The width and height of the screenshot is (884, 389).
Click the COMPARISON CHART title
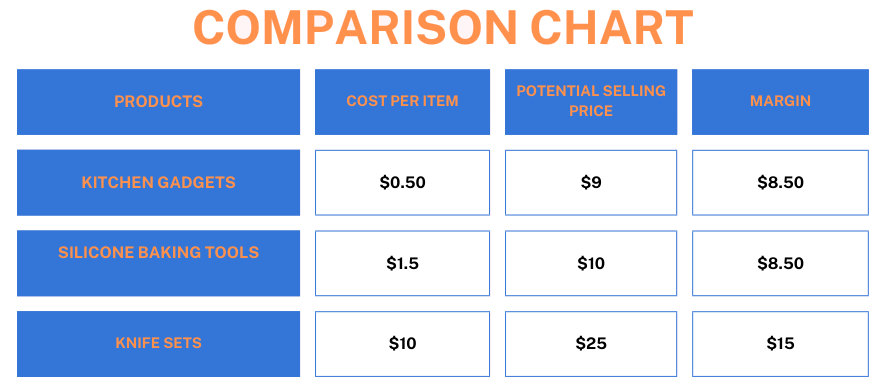443,28
